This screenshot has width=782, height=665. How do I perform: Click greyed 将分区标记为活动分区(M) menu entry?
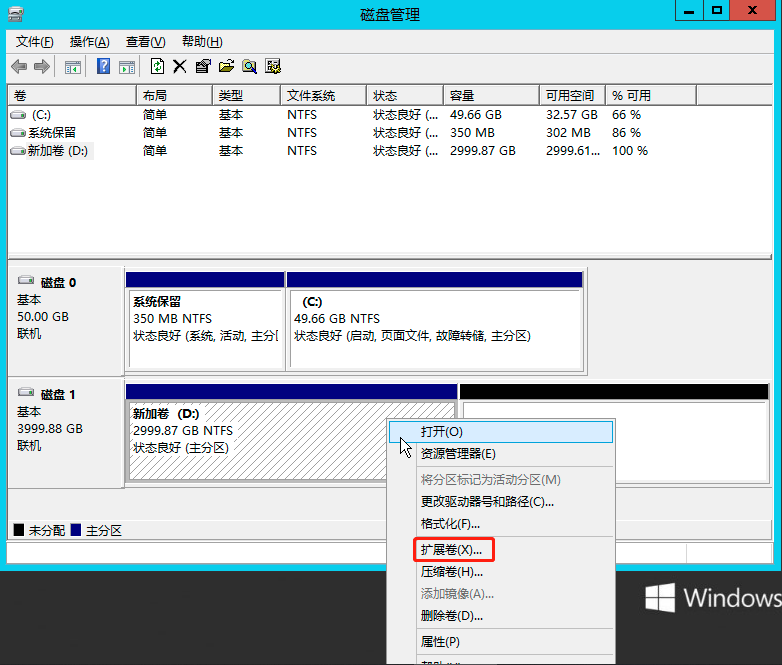501,480
